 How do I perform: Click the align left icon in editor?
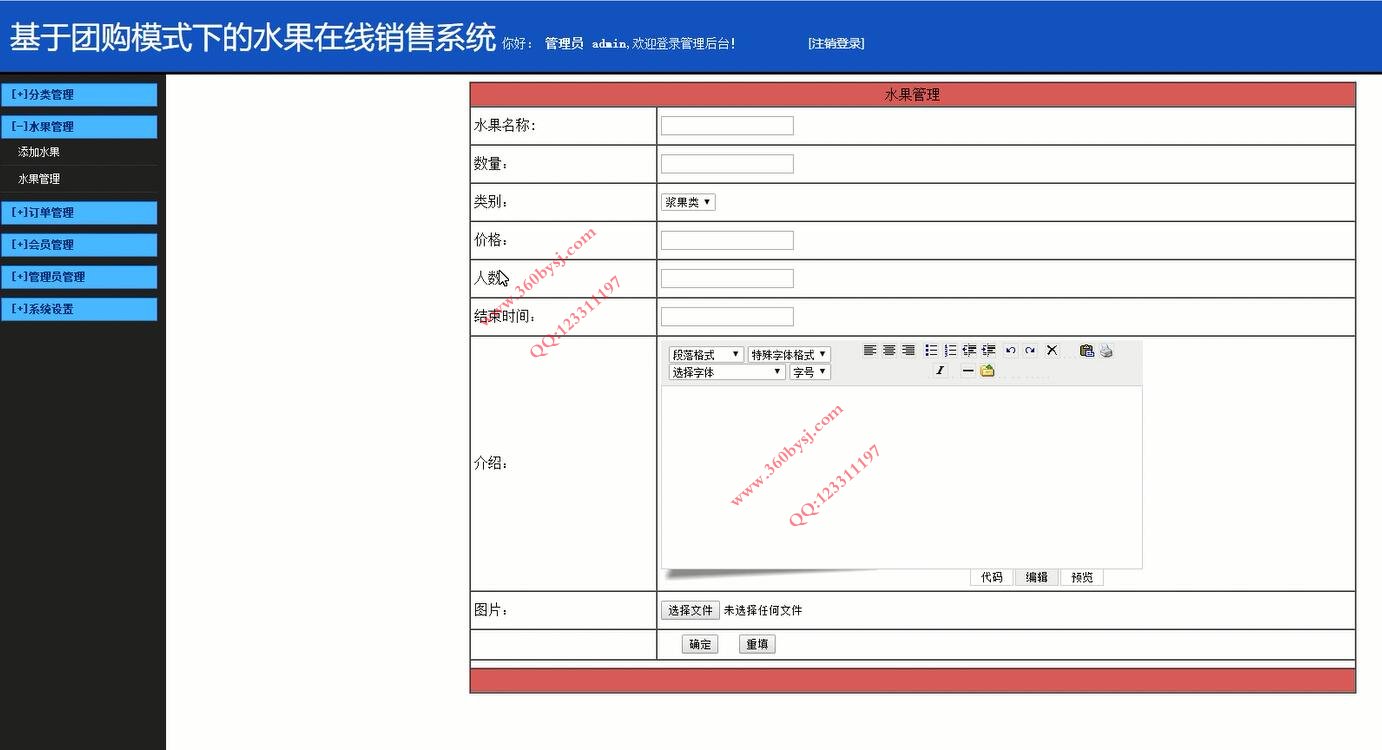click(x=870, y=350)
